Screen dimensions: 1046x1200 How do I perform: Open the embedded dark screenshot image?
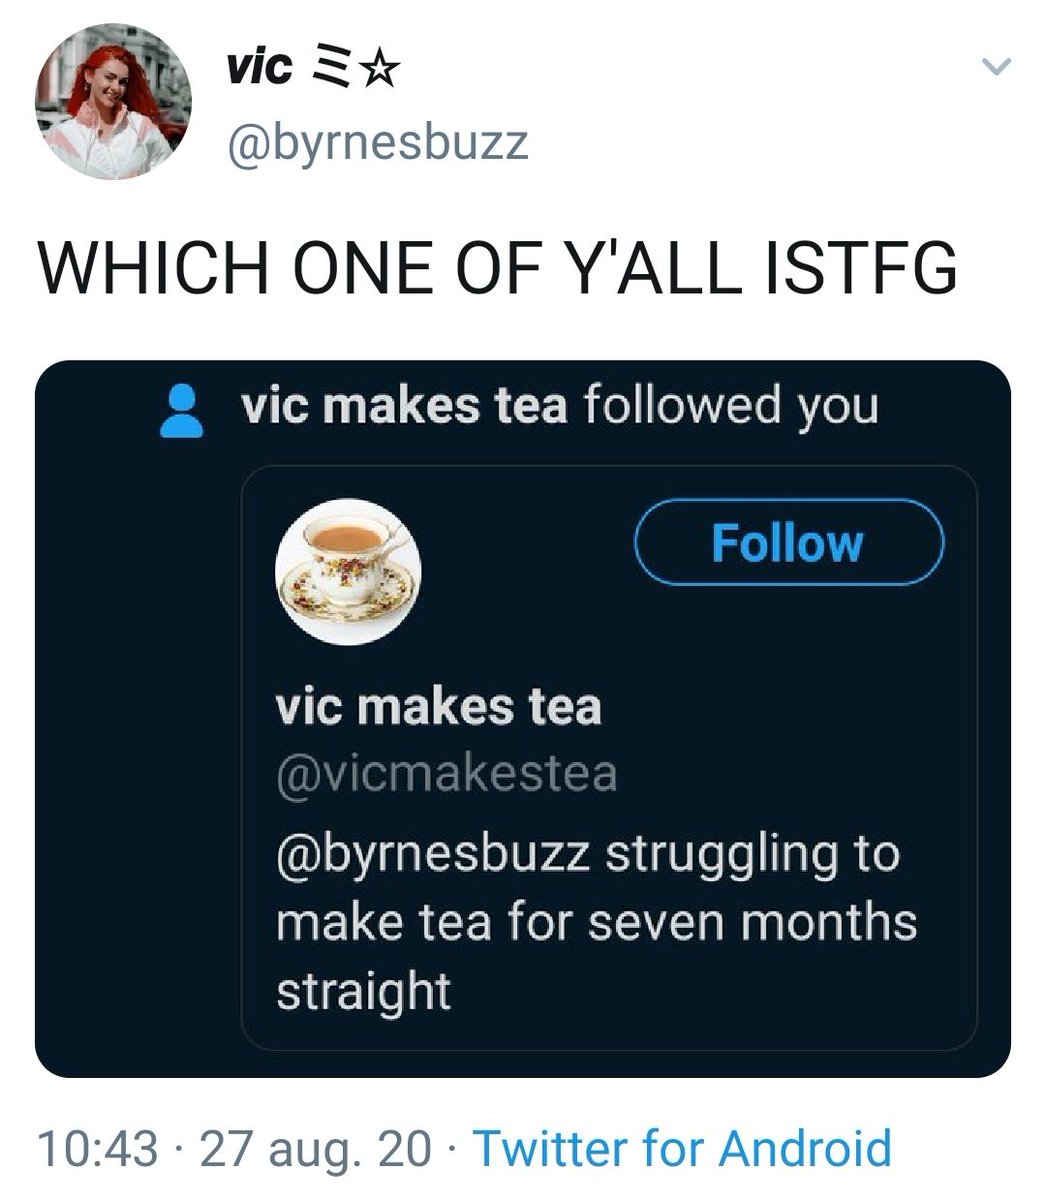523,719
